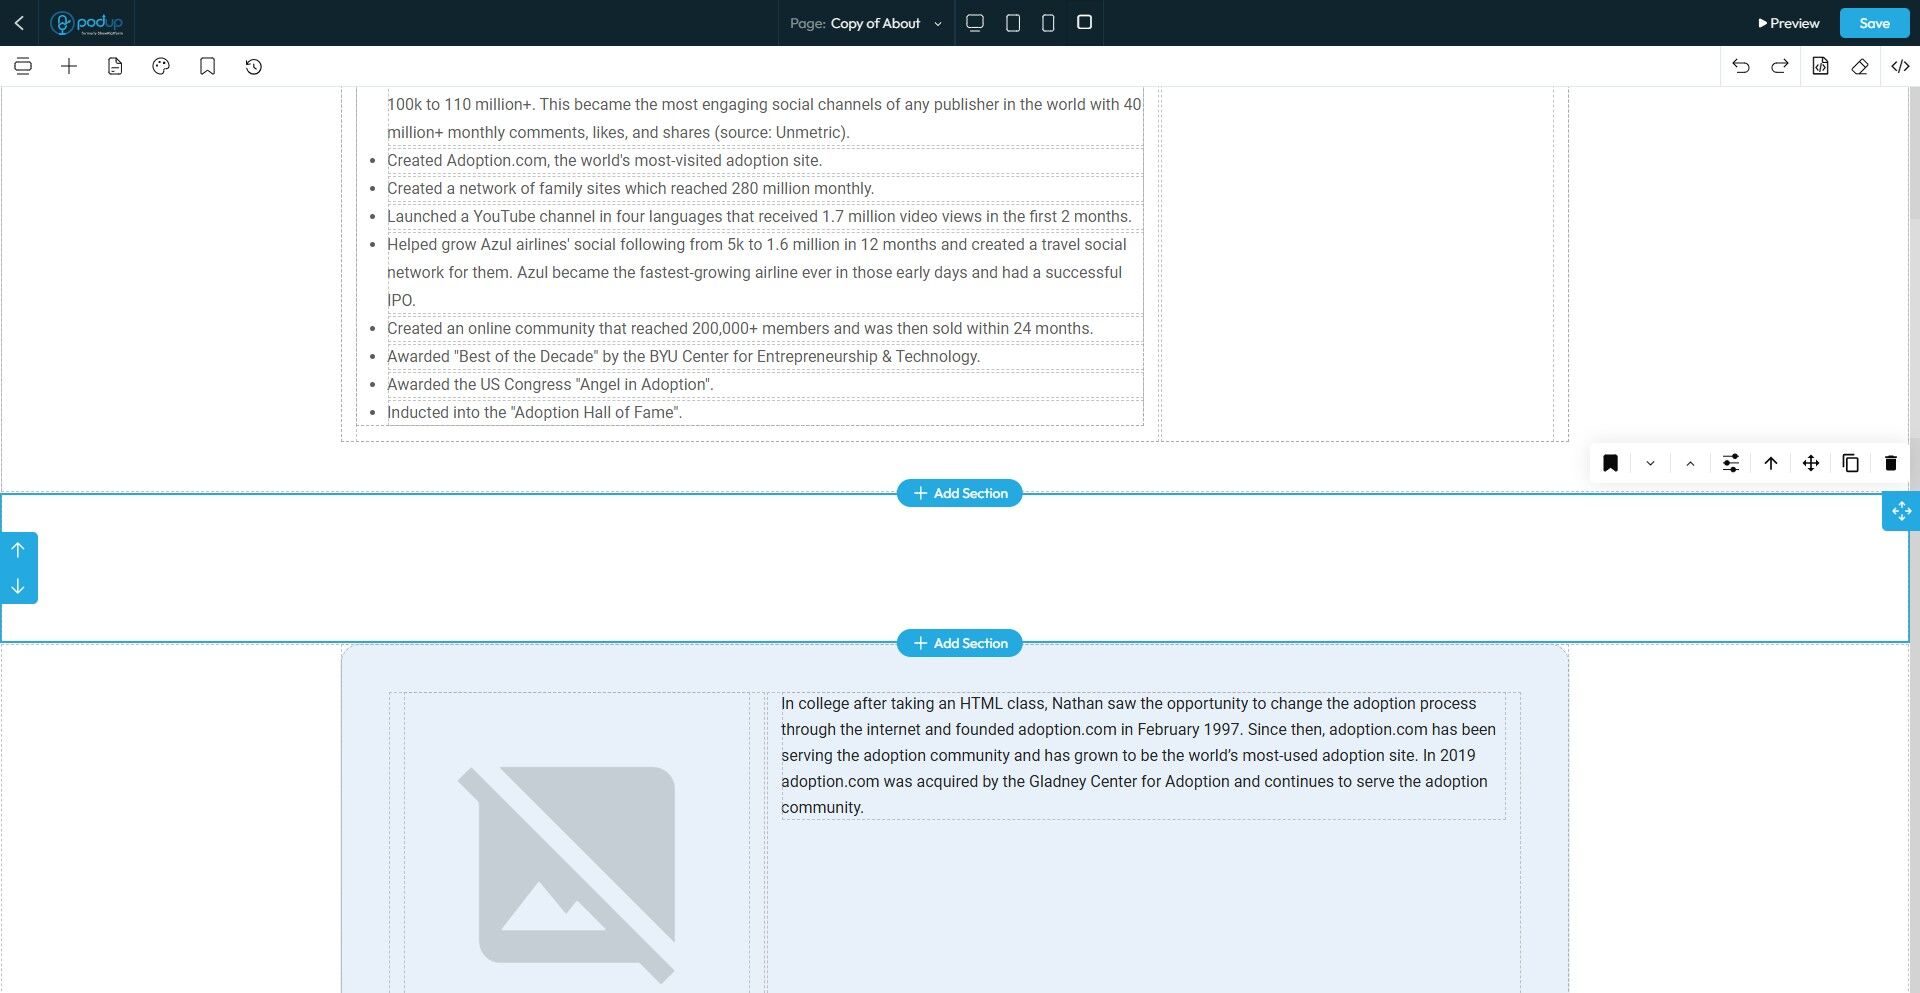Undo the last change
Image resolution: width=1920 pixels, height=993 pixels.
1741,66
